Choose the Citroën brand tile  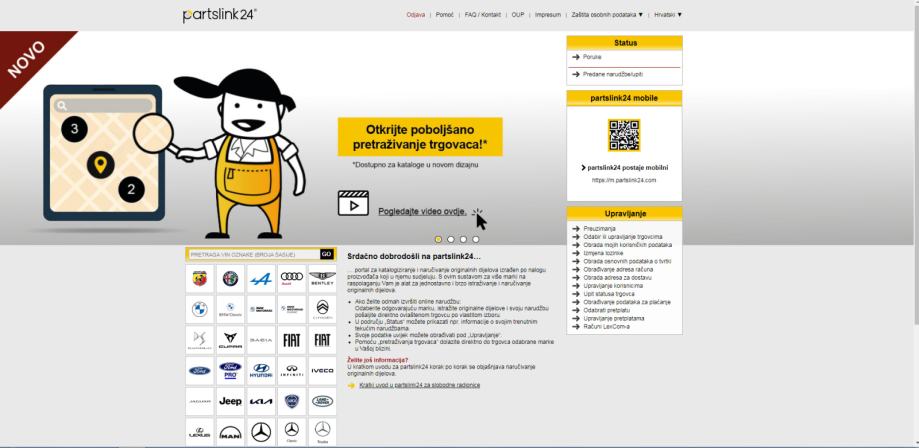point(322,310)
